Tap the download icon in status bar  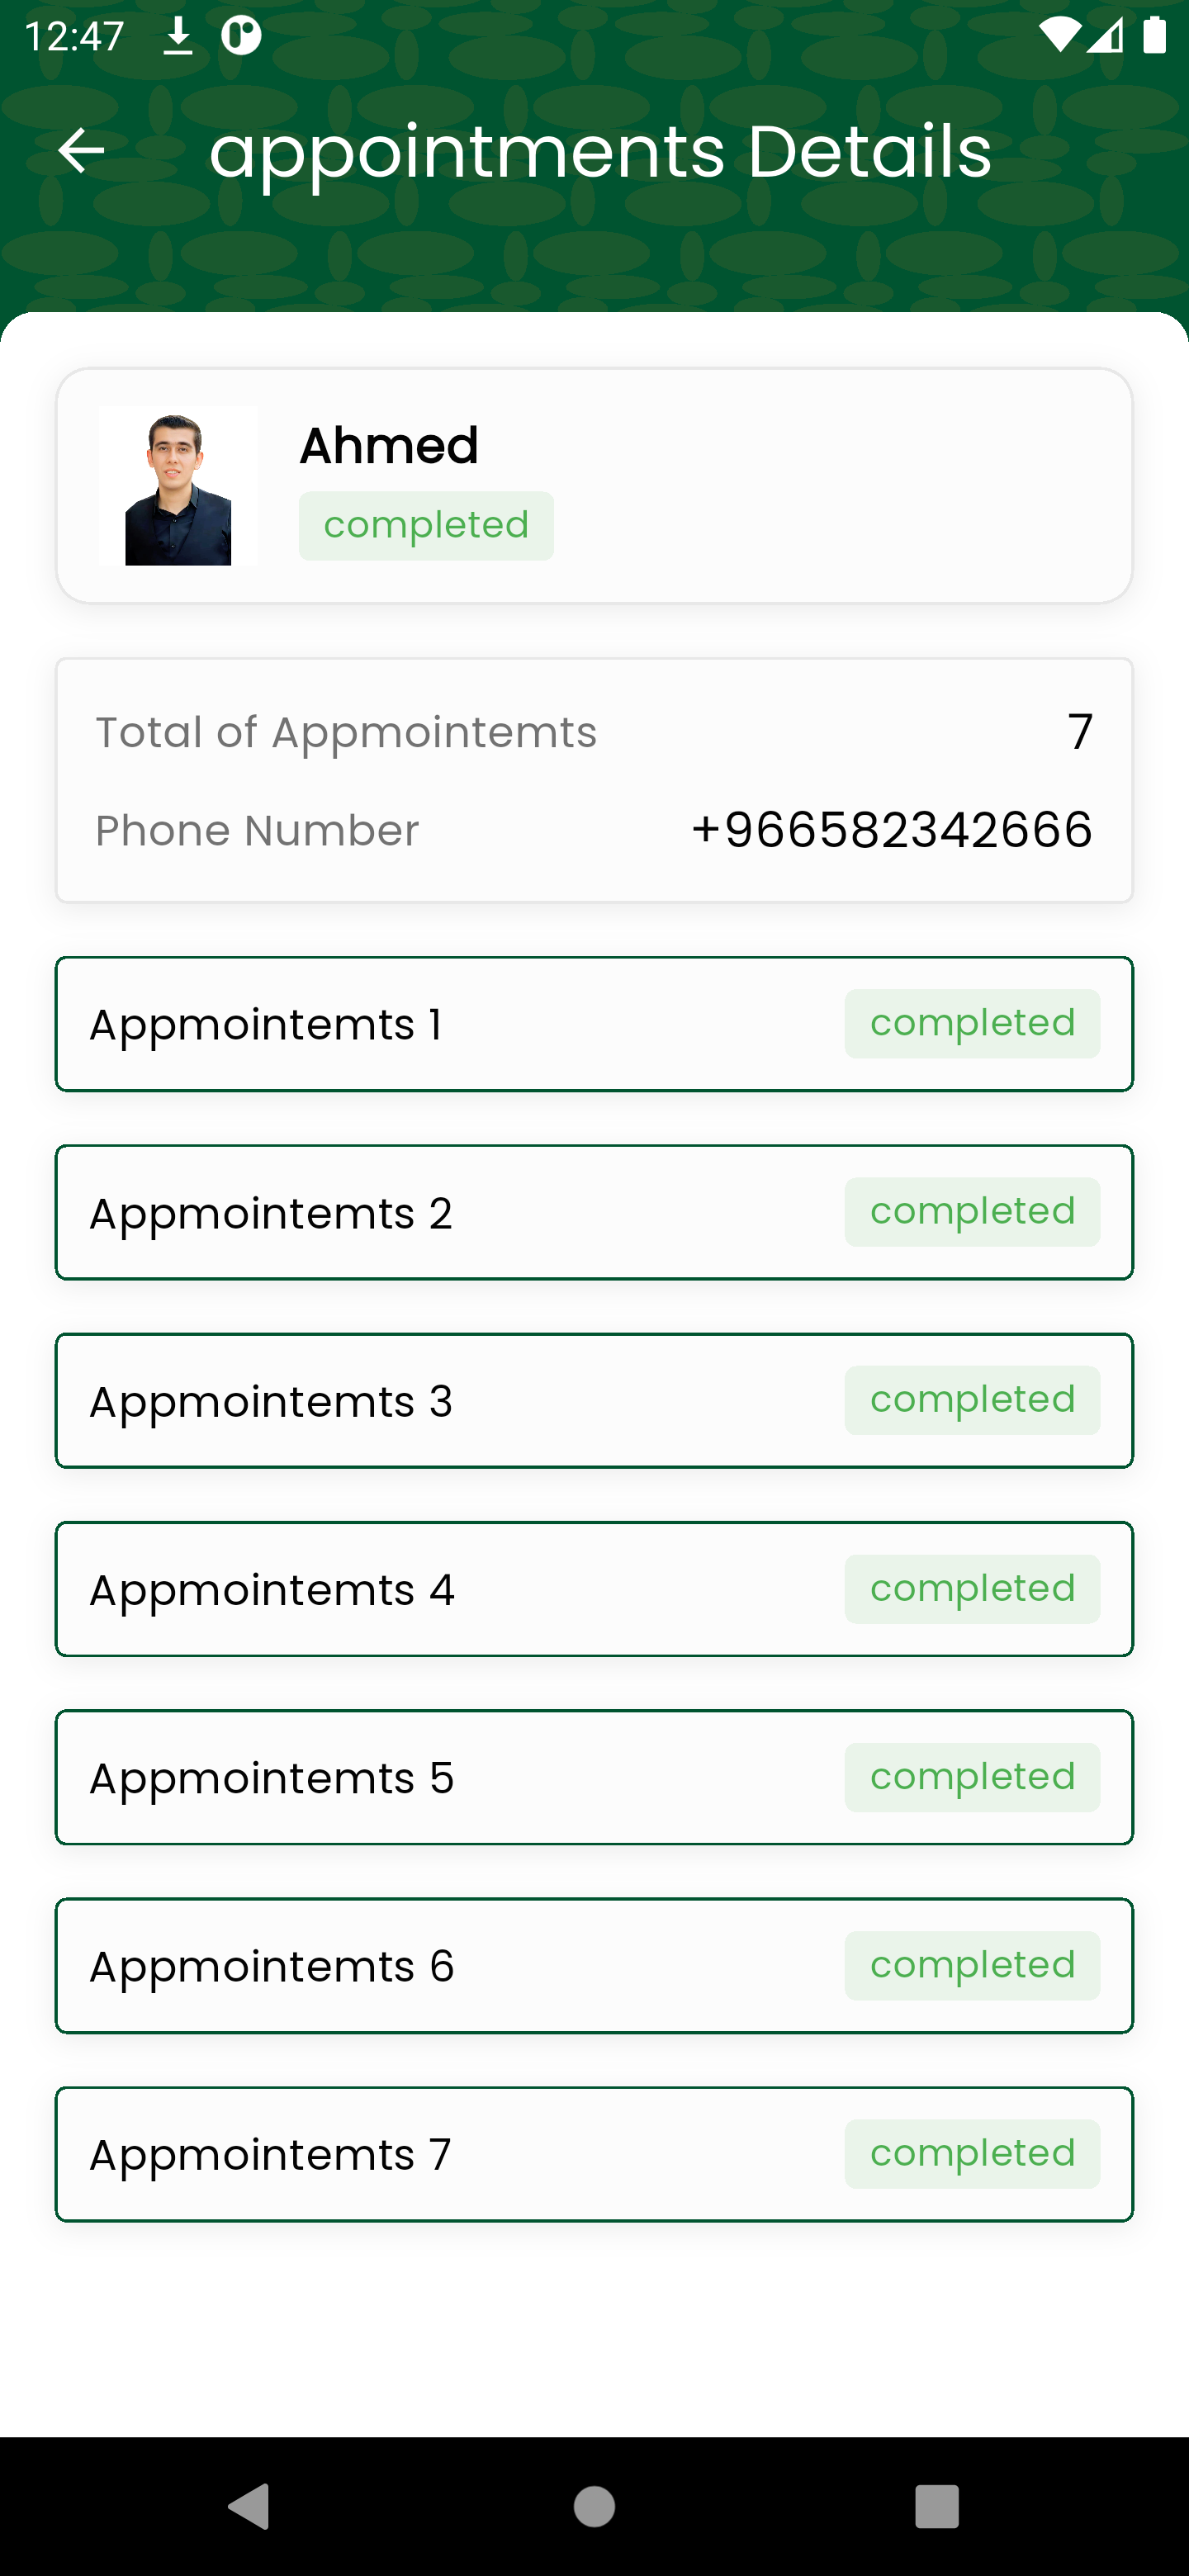[x=178, y=37]
